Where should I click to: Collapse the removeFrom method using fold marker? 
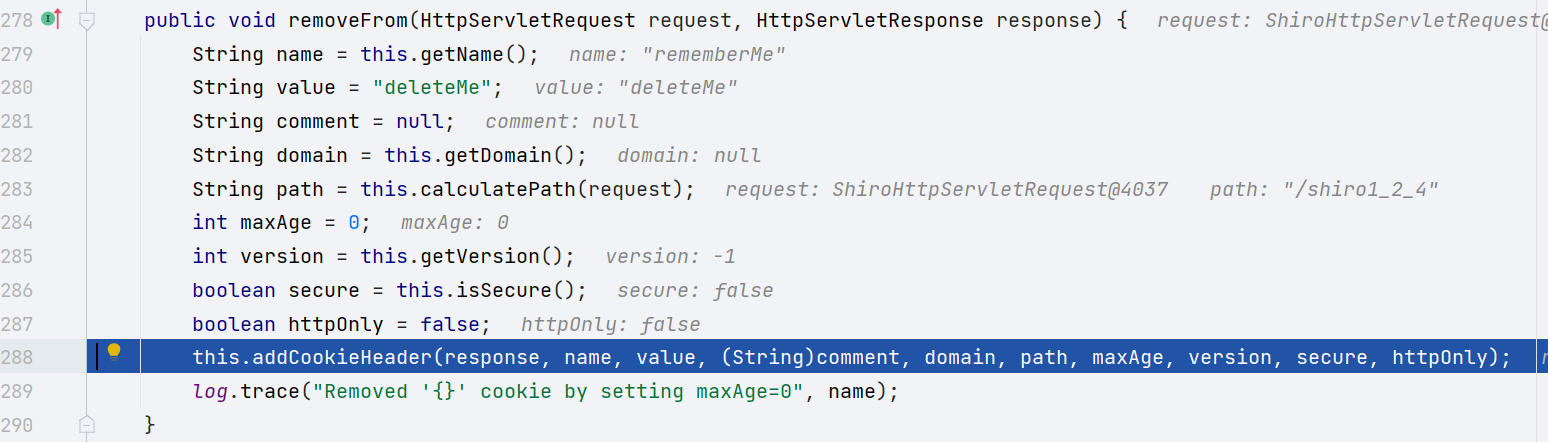click(x=87, y=19)
